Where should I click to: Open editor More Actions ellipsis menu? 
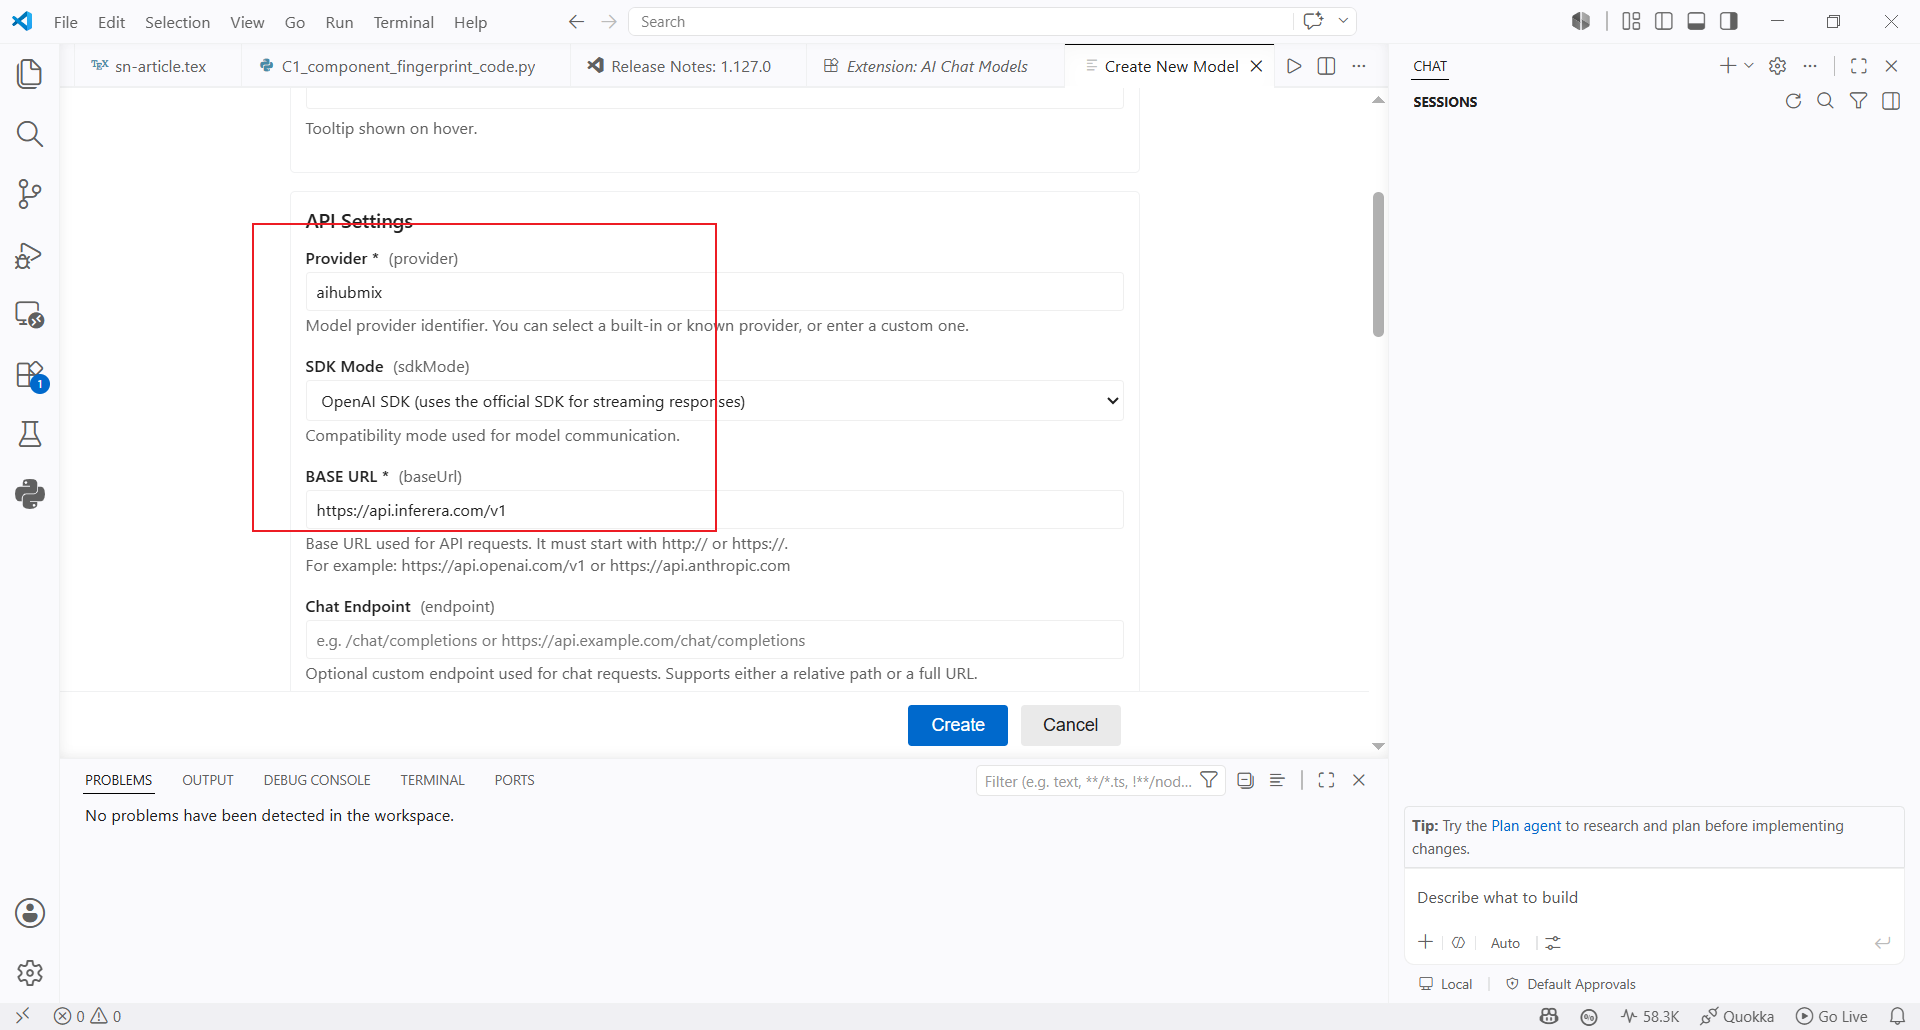pyautogui.click(x=1359, y=66)
